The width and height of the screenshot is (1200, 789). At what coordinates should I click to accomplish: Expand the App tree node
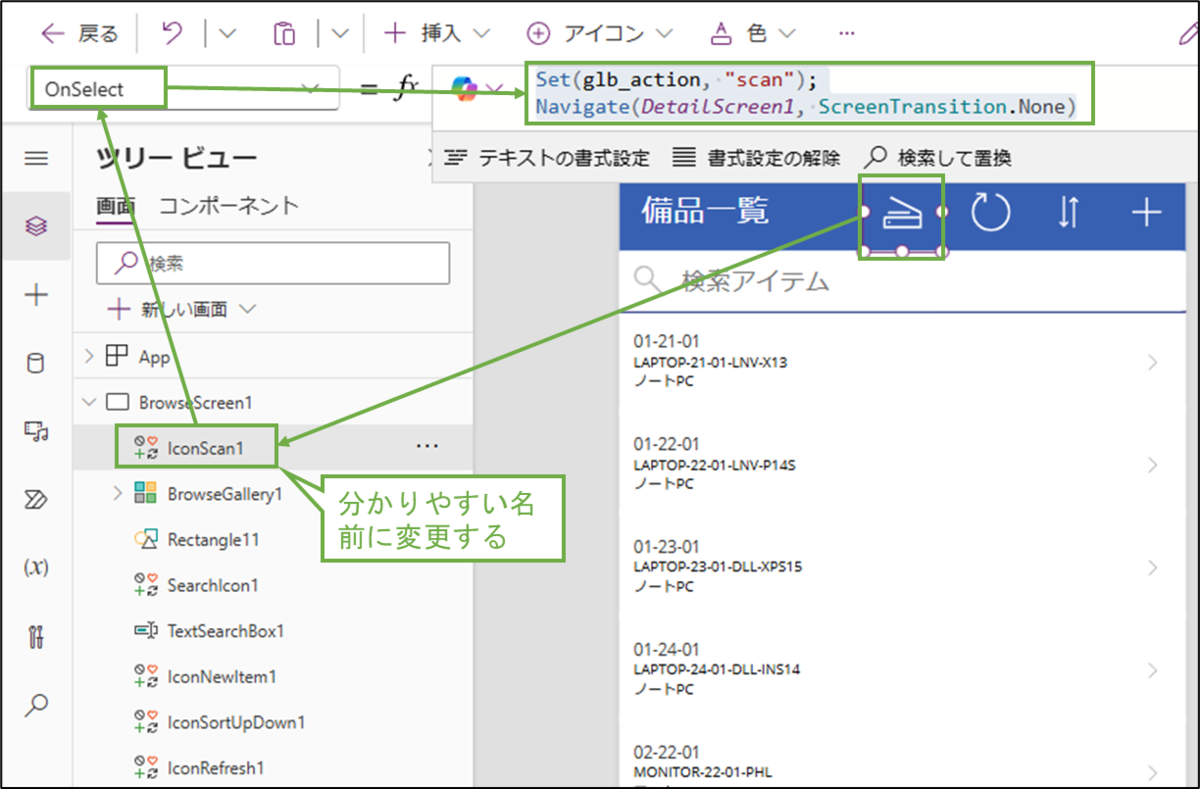pyautogui.click(x=88, y=356)
